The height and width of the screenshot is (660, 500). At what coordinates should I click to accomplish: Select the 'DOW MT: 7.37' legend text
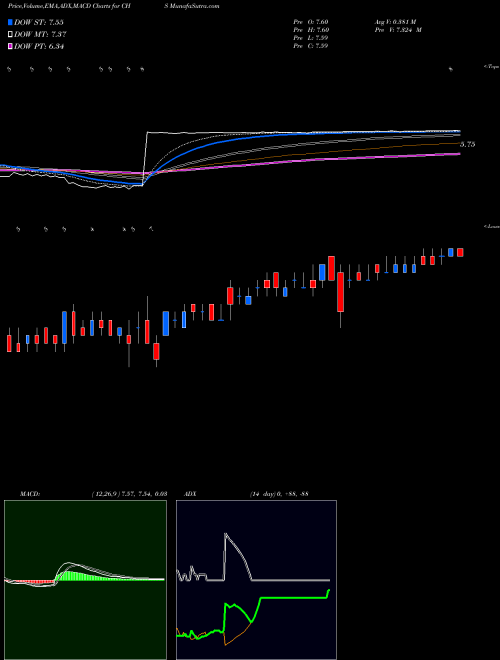point(40,34)
